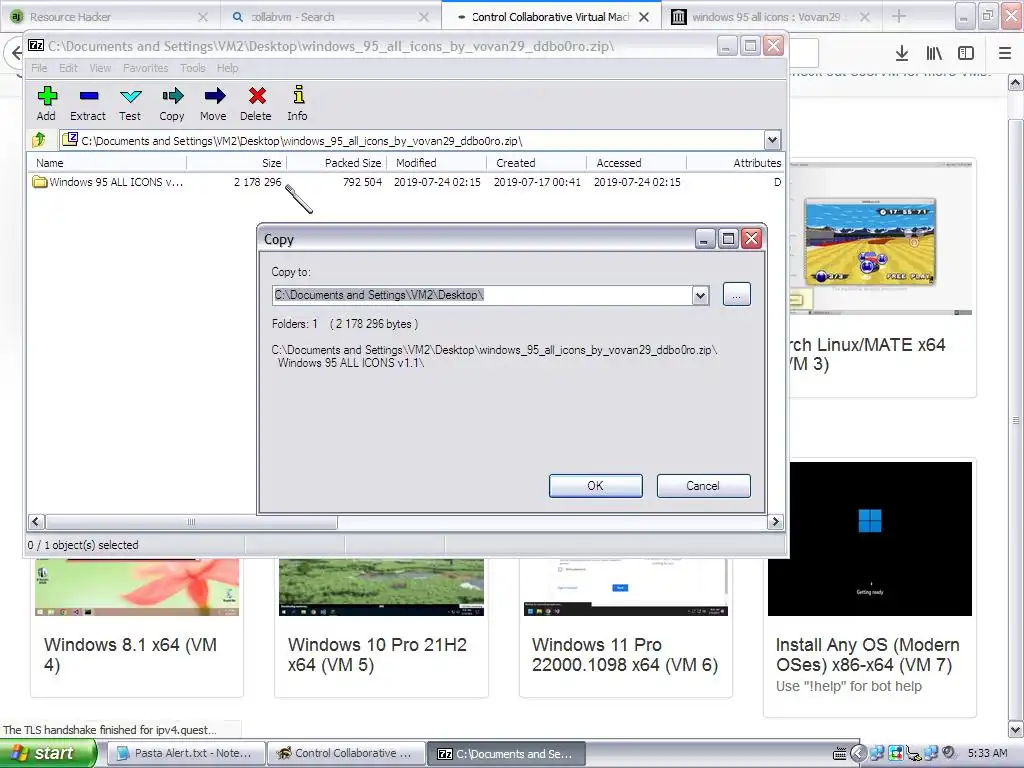
Task: Open the View menu in 7-Zip
Action: (100, 68)
